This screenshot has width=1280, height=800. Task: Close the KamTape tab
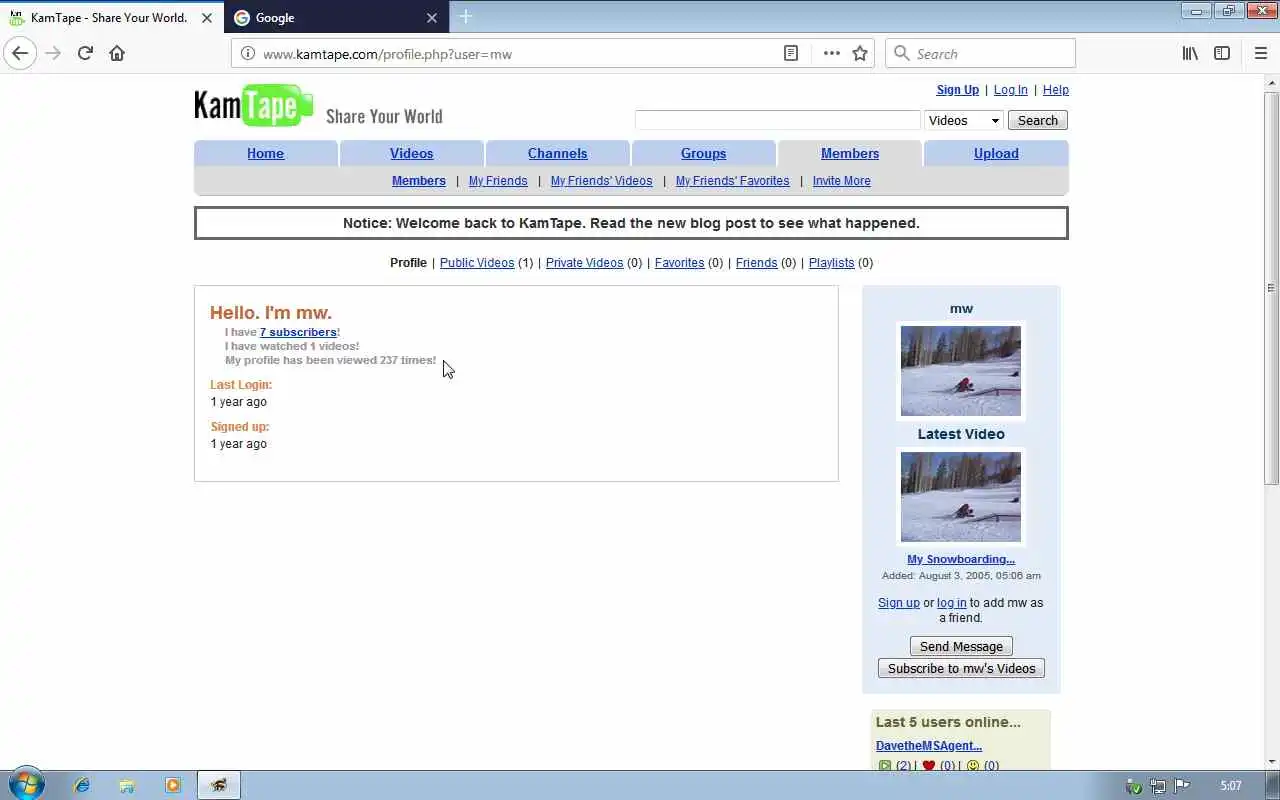pos(208,18)
